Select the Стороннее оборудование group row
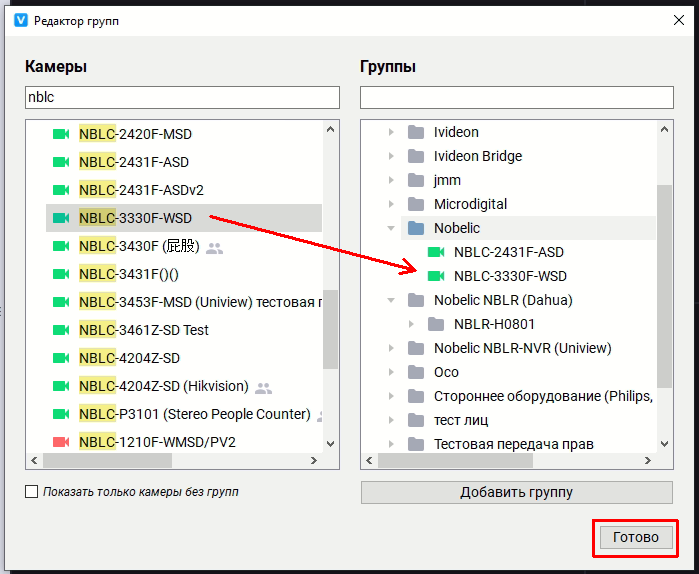This screenshot has height=574, width=699. point(528,396)
